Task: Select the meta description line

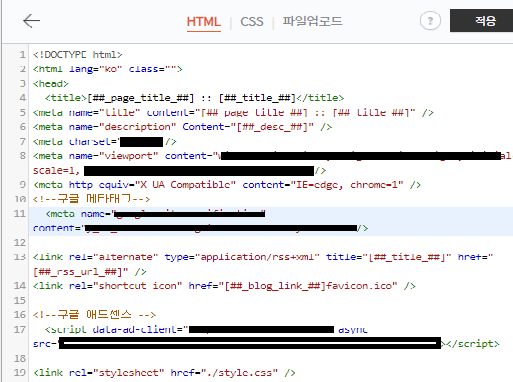Action: pyautogui.click(x=182, y=127)
